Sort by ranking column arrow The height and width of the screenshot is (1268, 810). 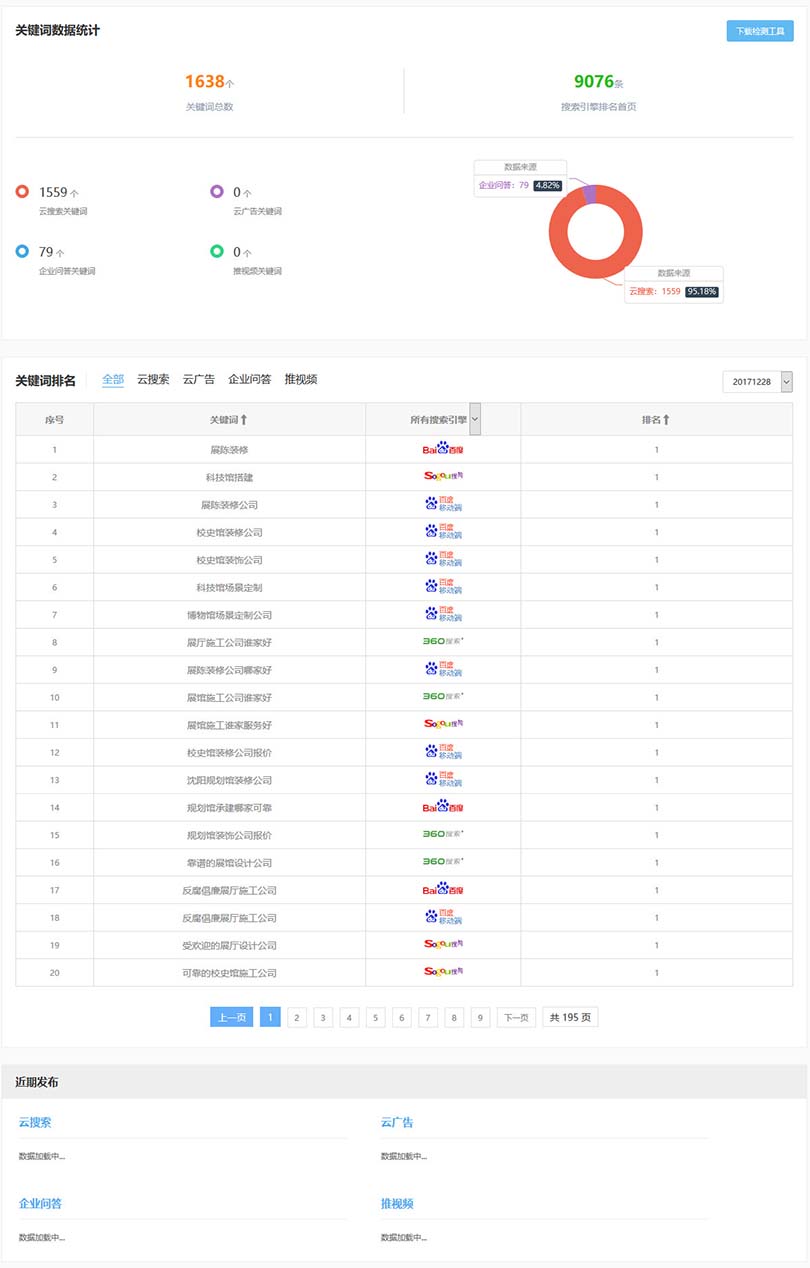[x=666, y=420]
